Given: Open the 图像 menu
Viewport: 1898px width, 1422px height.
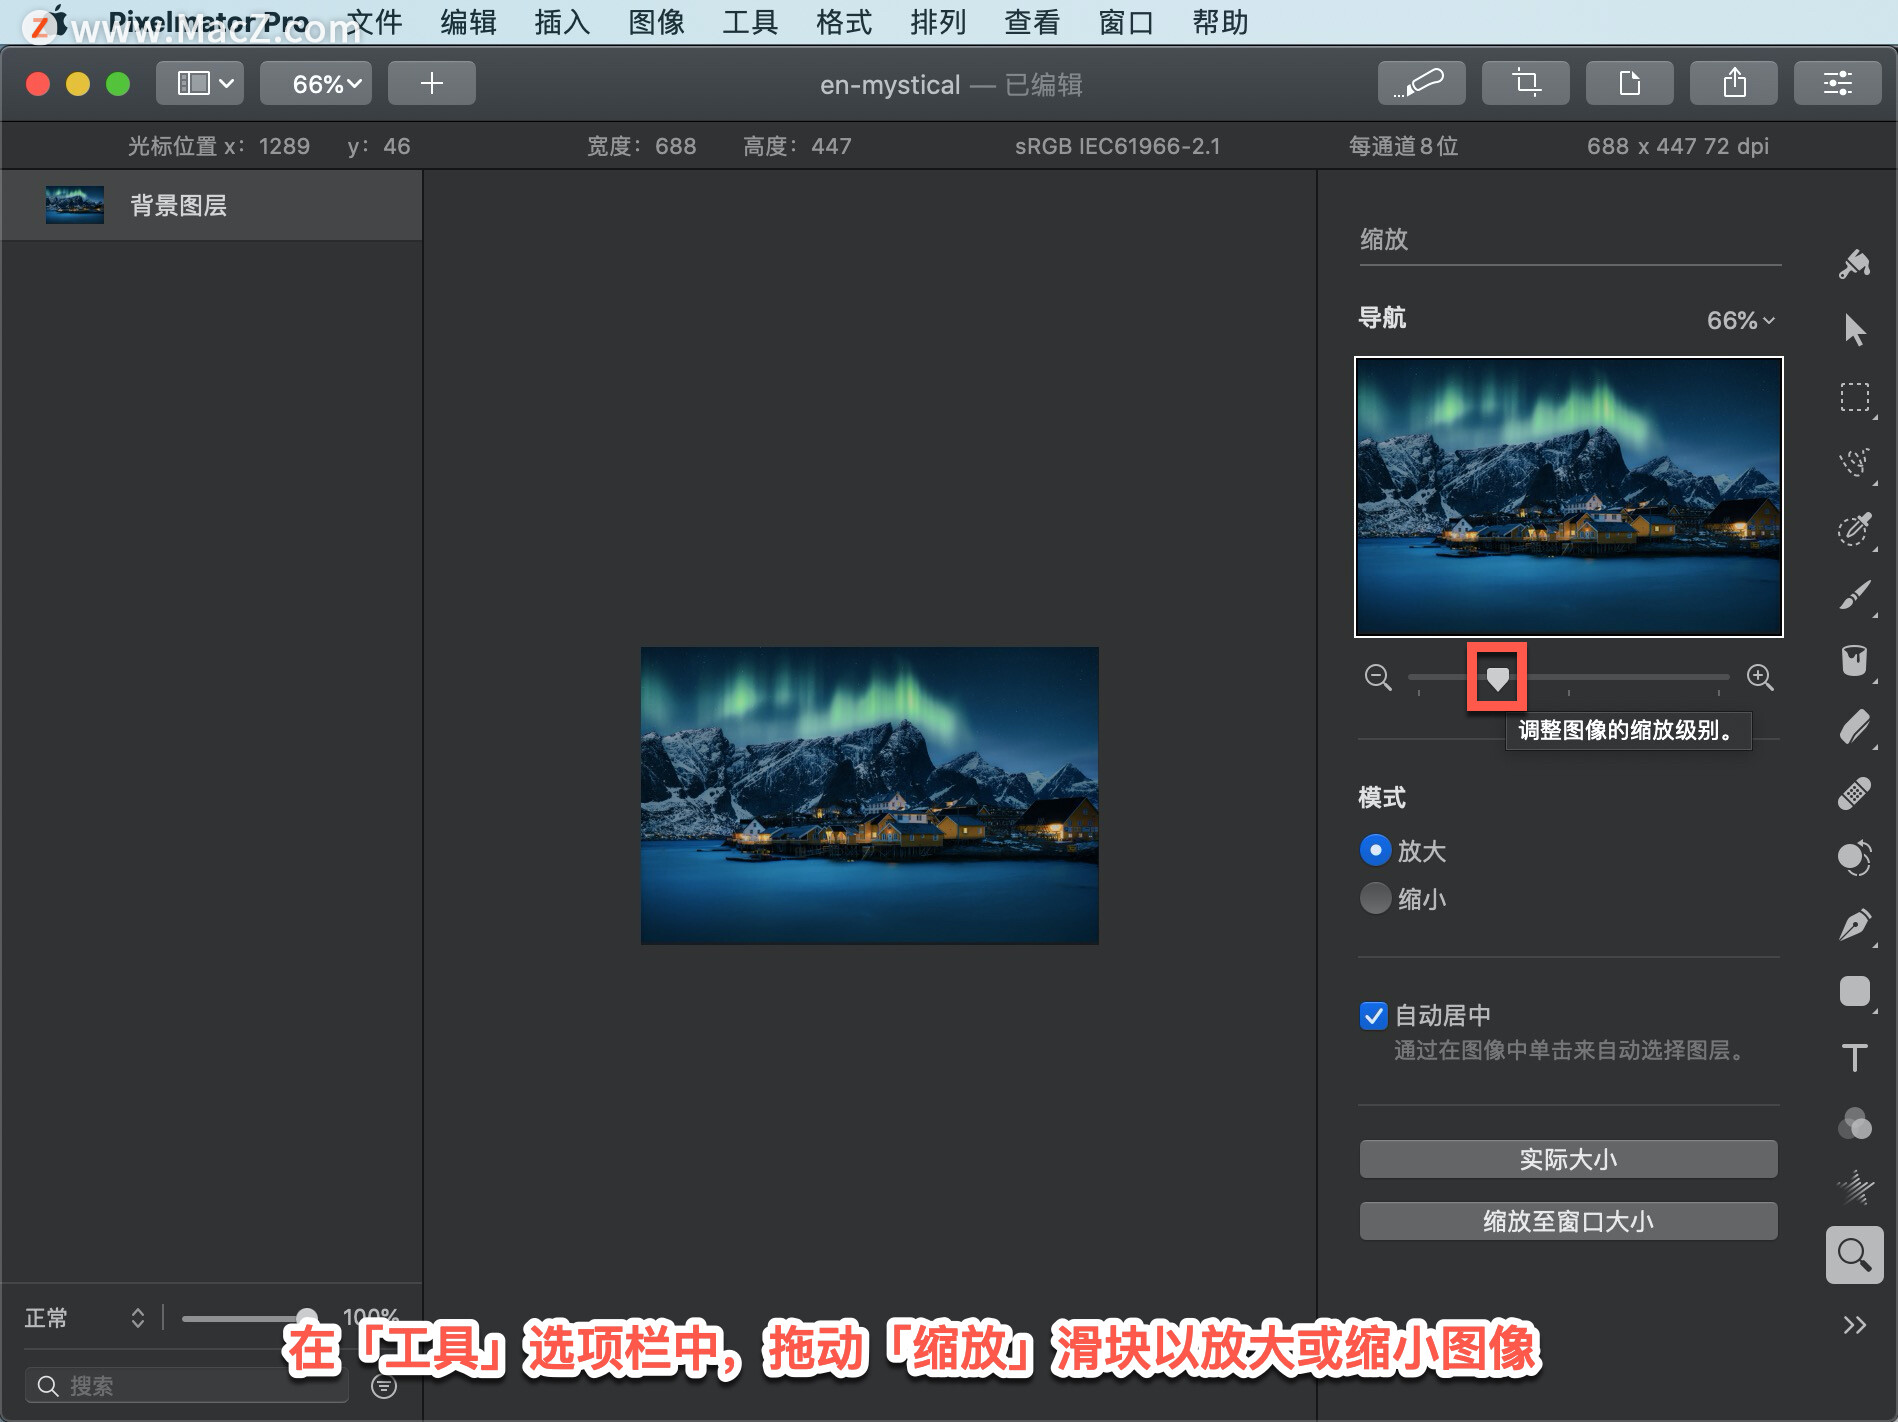Looking at the screenshot, I should (x=656, y=22).
